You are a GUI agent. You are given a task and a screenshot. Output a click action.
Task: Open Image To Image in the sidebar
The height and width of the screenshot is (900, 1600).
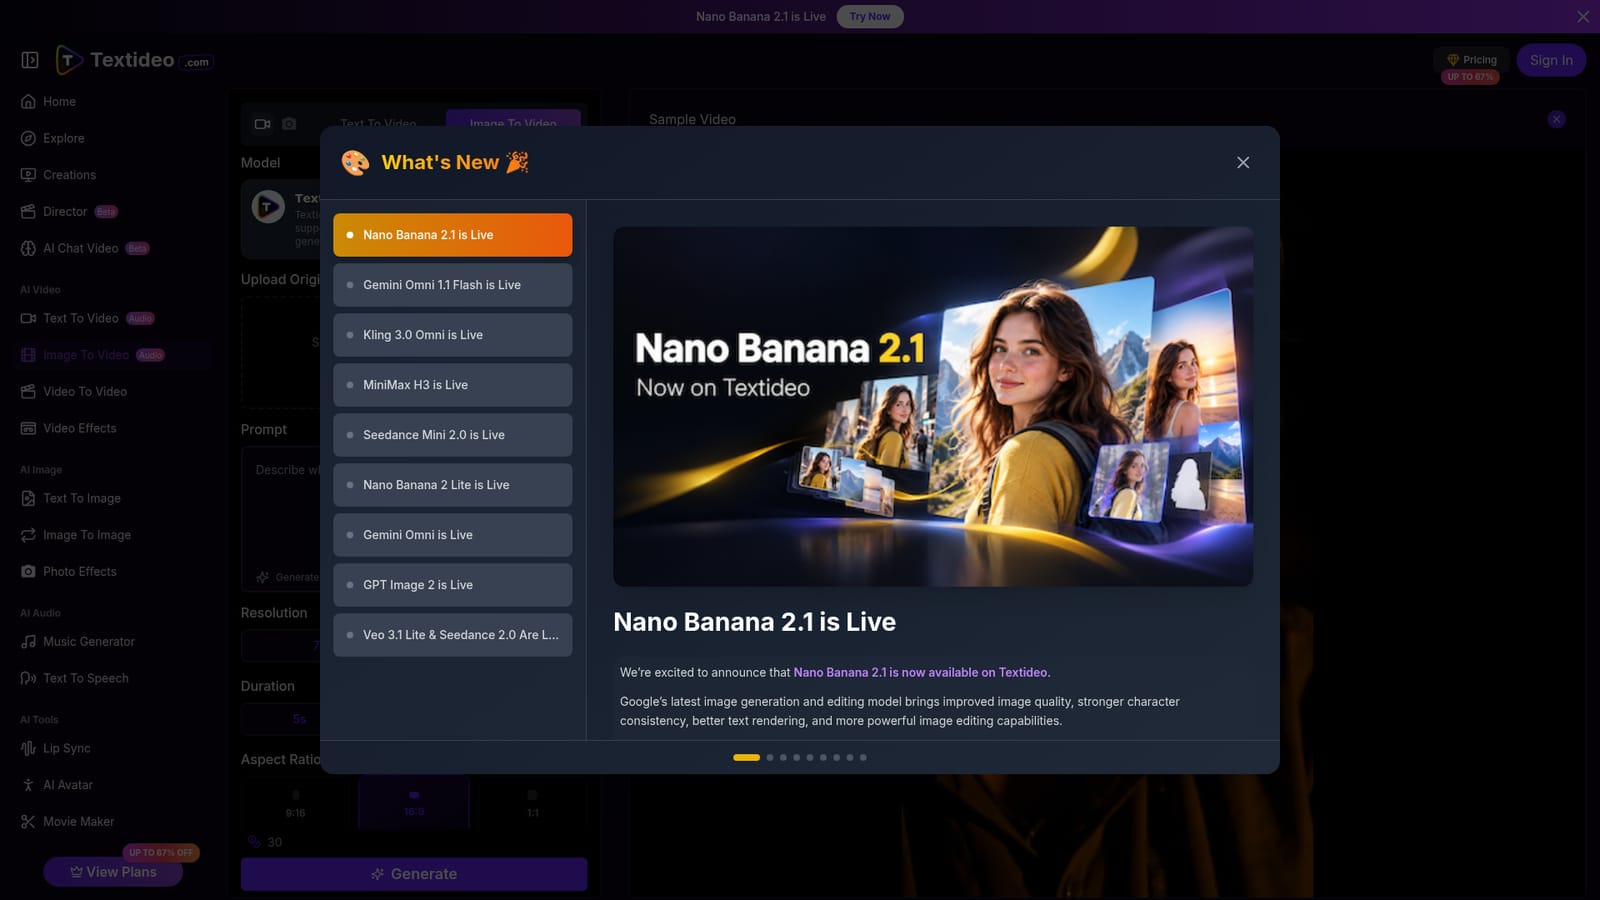[x=76, y=535]
